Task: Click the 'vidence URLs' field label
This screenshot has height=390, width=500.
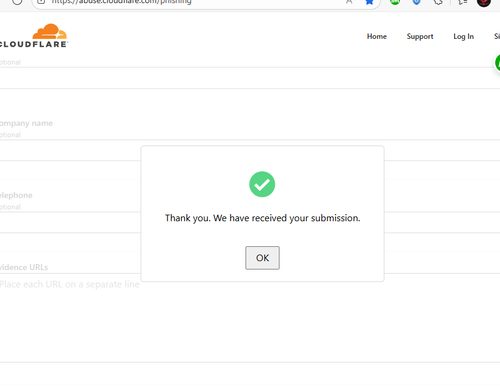Action: tap(24, 267)
